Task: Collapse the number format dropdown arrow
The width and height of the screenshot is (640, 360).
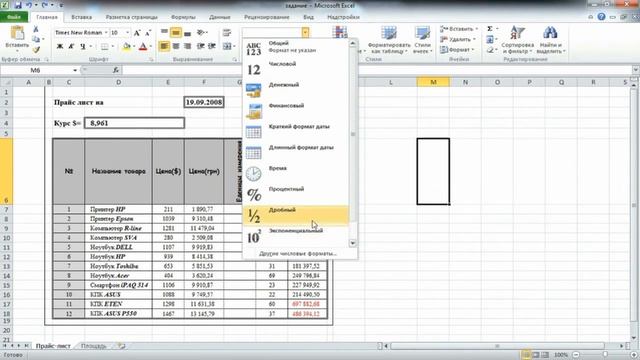Action: pos(305,33)
